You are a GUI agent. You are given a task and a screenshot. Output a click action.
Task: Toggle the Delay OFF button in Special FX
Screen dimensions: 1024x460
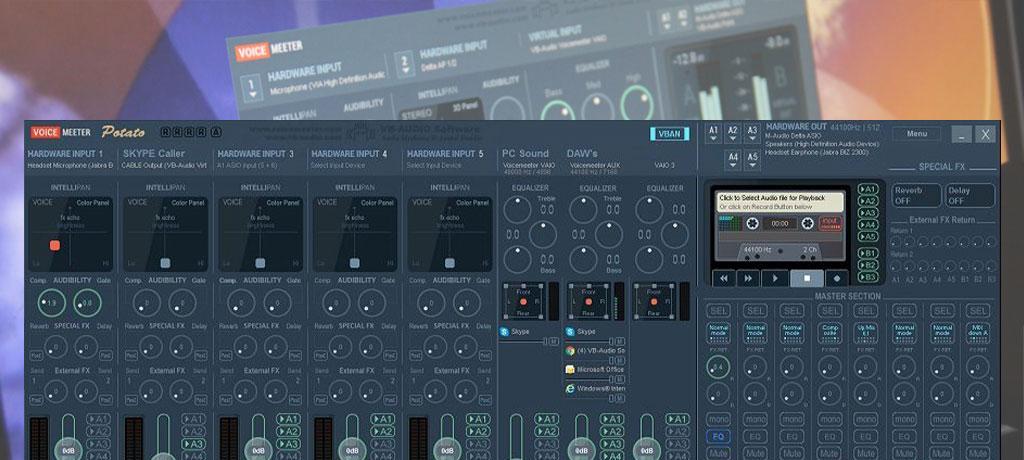tap(970, 195)
